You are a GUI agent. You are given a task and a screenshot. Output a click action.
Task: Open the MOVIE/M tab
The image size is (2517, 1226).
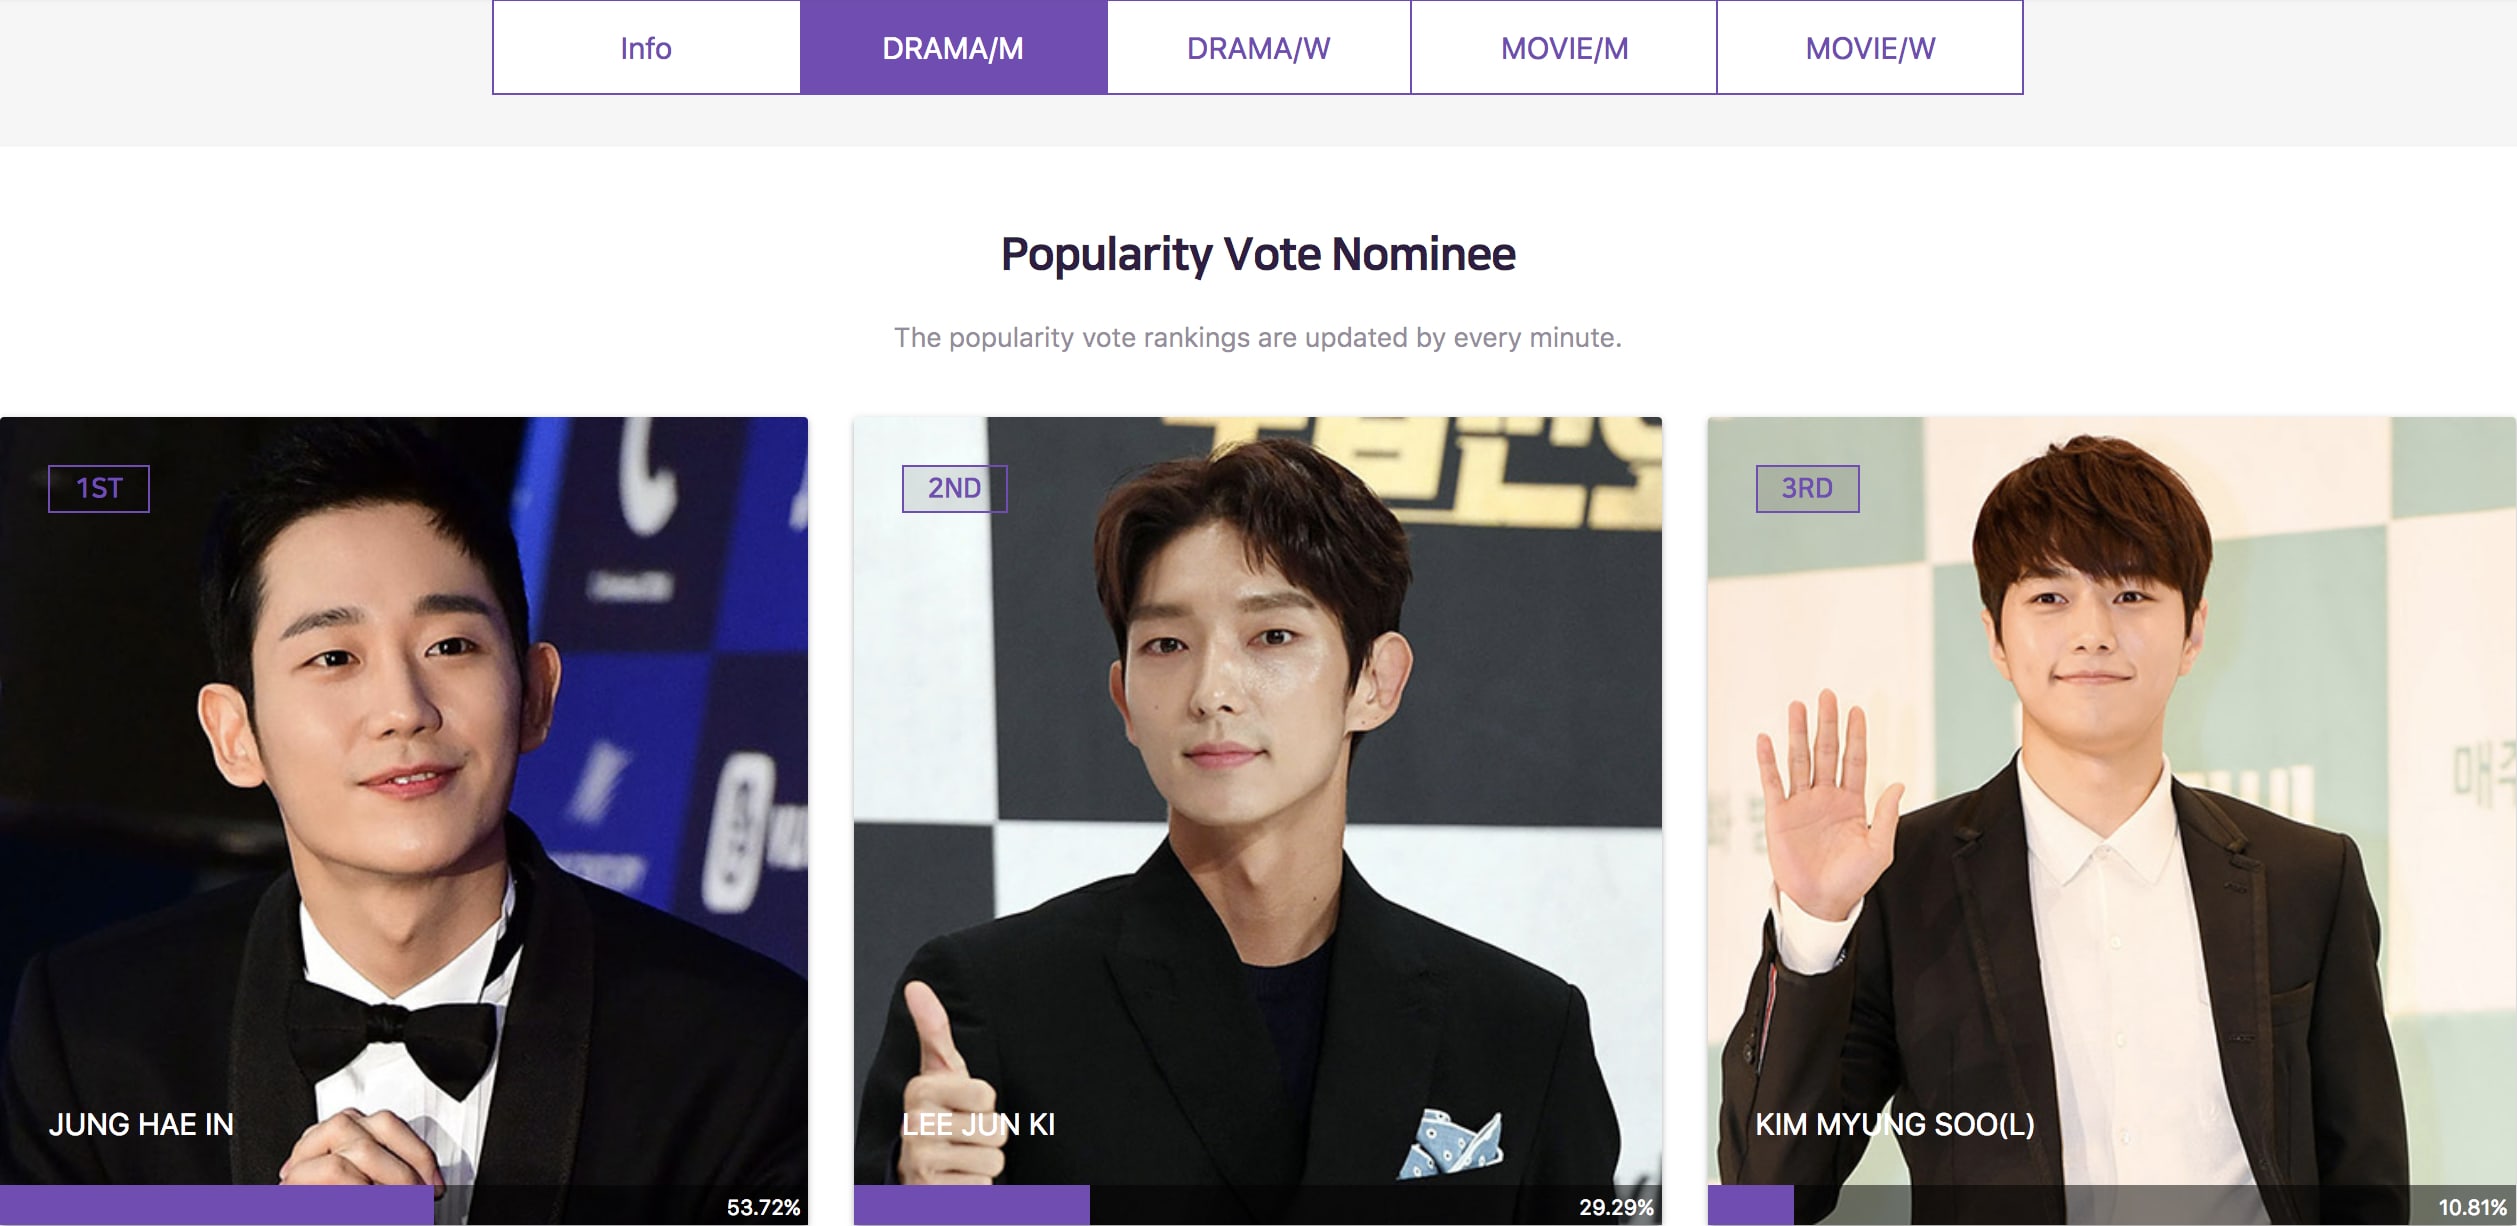pyautogui.click(x=1564, y=48)
